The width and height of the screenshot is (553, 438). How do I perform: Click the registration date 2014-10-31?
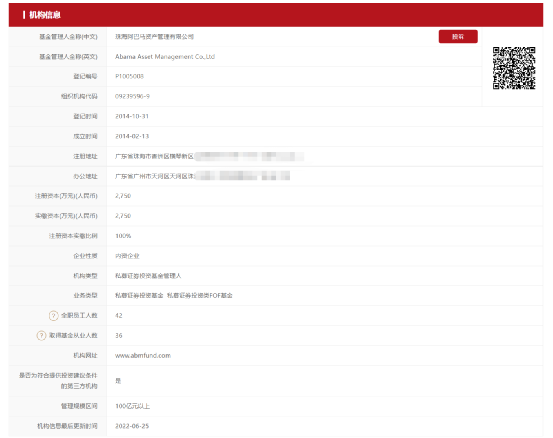click(x=132, y=116)
